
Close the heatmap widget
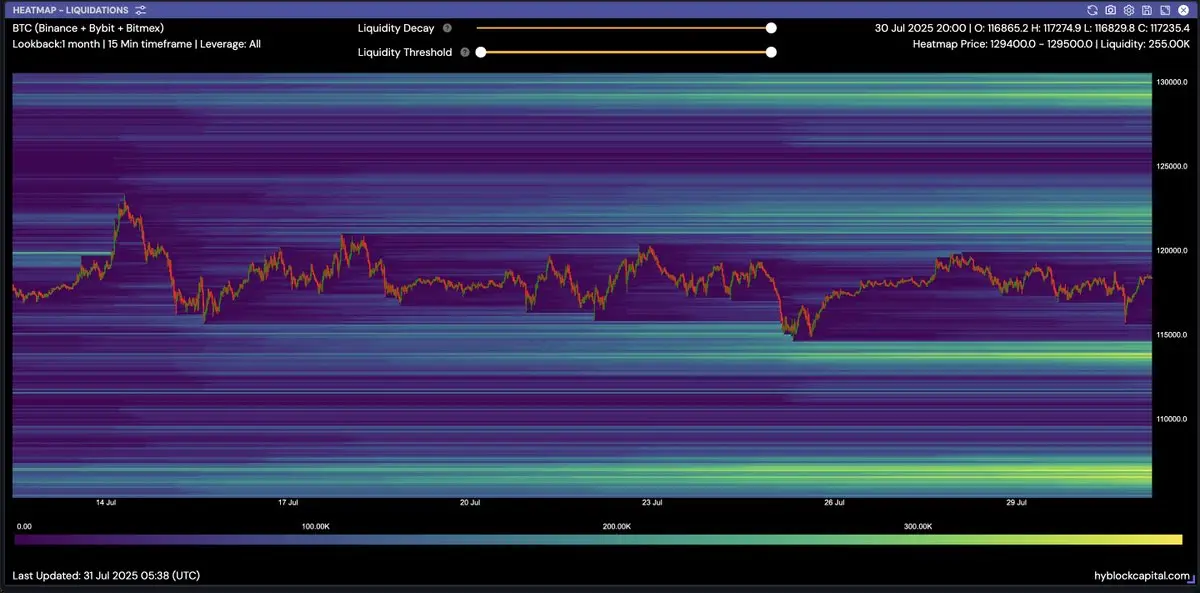click(1182, 9)
